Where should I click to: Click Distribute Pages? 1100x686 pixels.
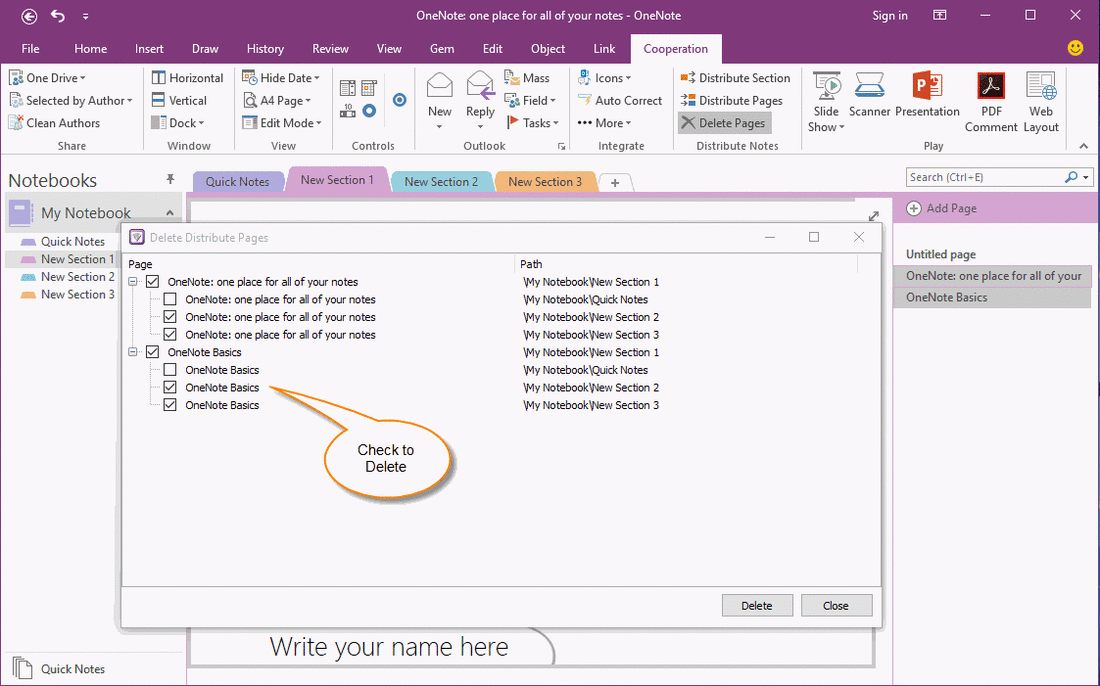point(732,100)
